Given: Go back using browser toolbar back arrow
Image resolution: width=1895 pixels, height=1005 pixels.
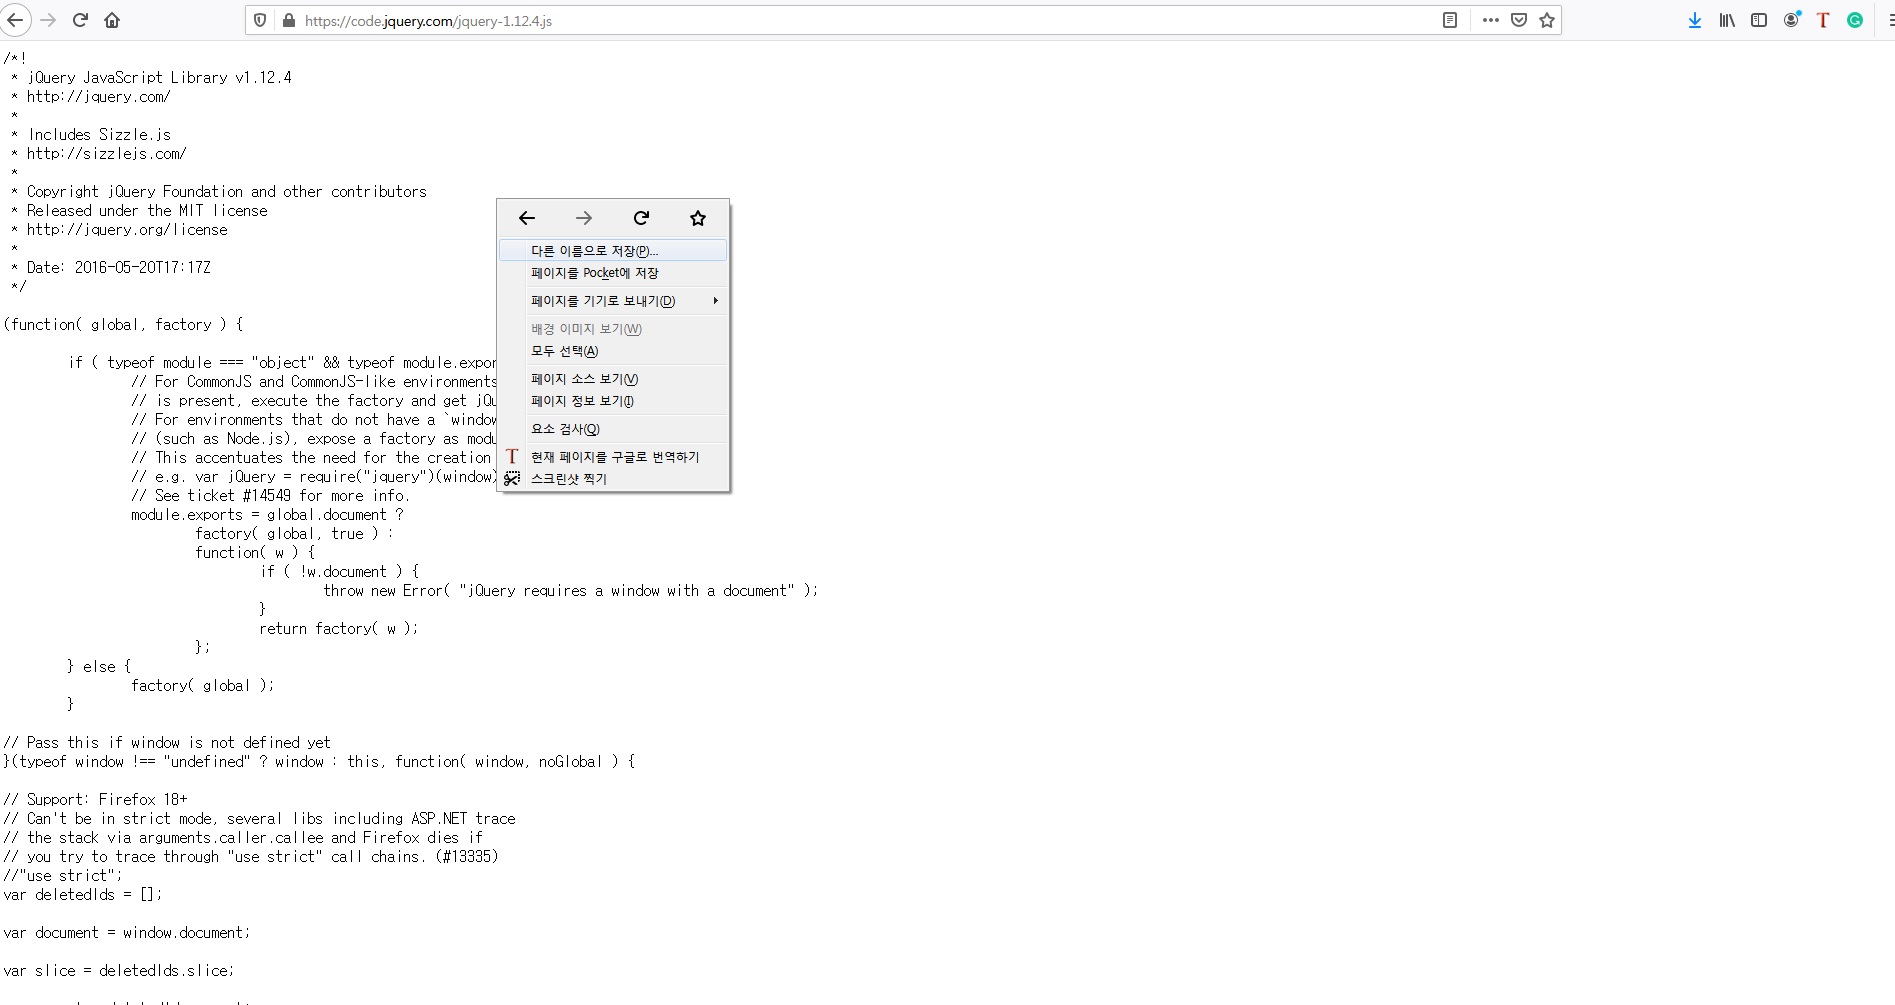Looking at the screenshot, I should pyautogui.click(x=15, y=20).
